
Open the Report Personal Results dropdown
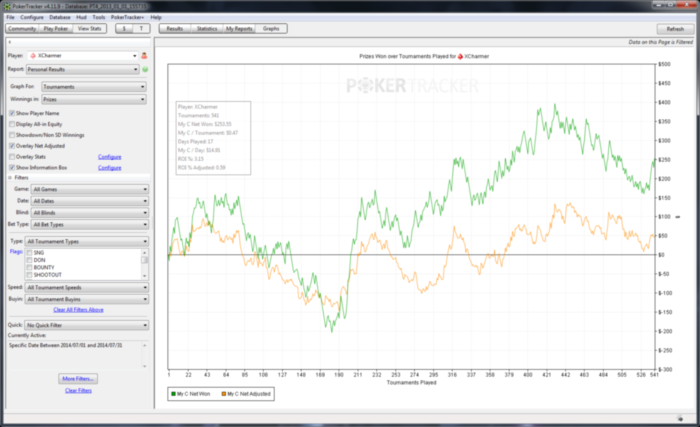[x=83, y=70]
